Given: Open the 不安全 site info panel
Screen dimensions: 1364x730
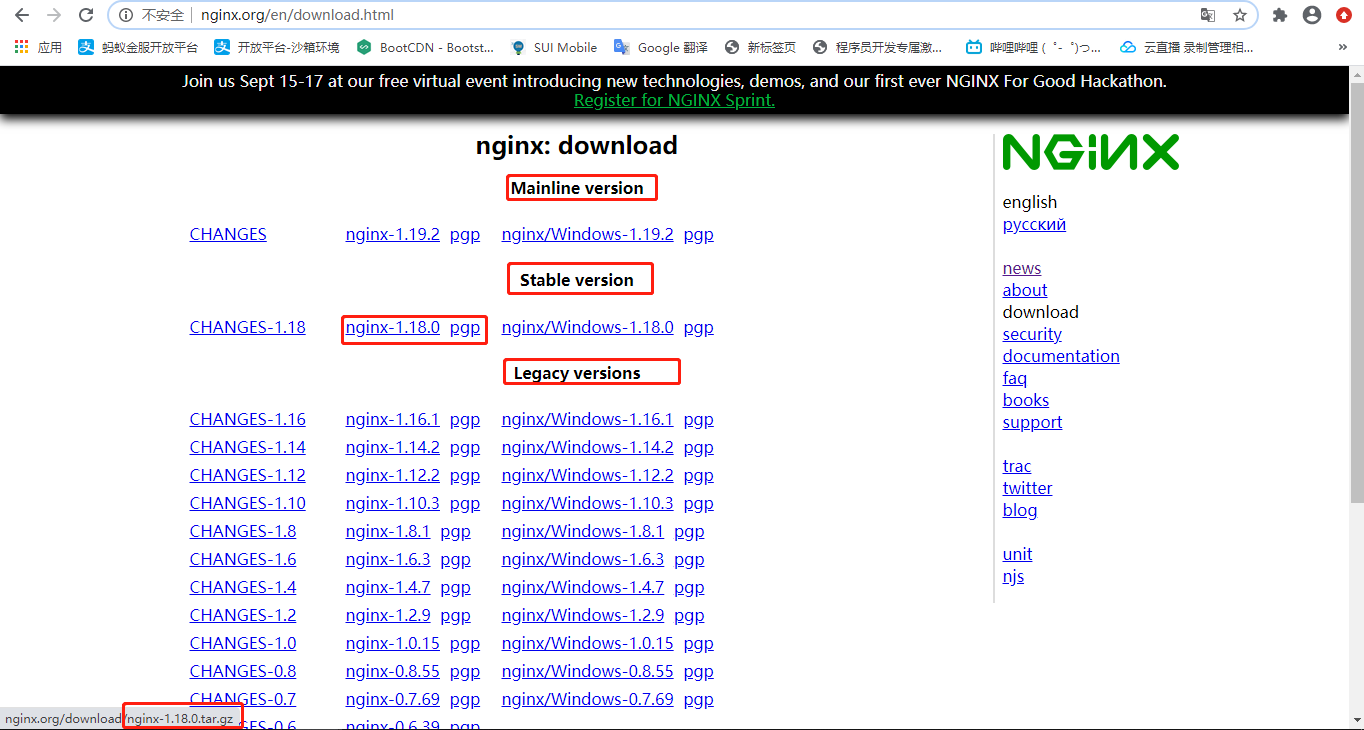Looking at the screenshot, I should coord(125,15).
